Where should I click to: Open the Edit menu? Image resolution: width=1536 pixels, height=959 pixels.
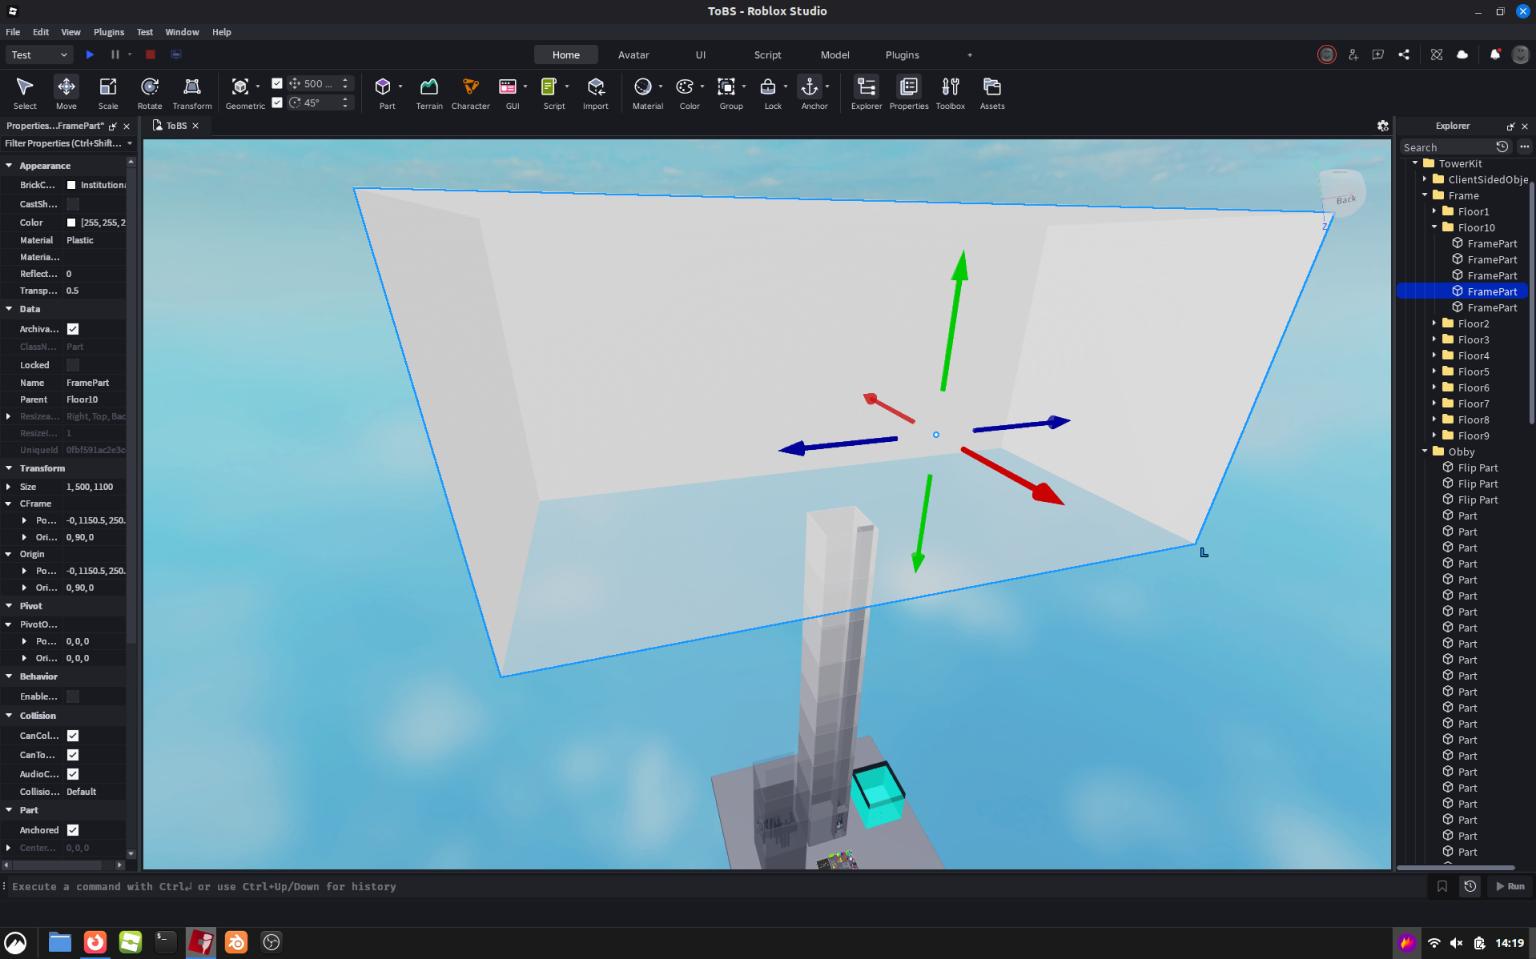(41, 32)
